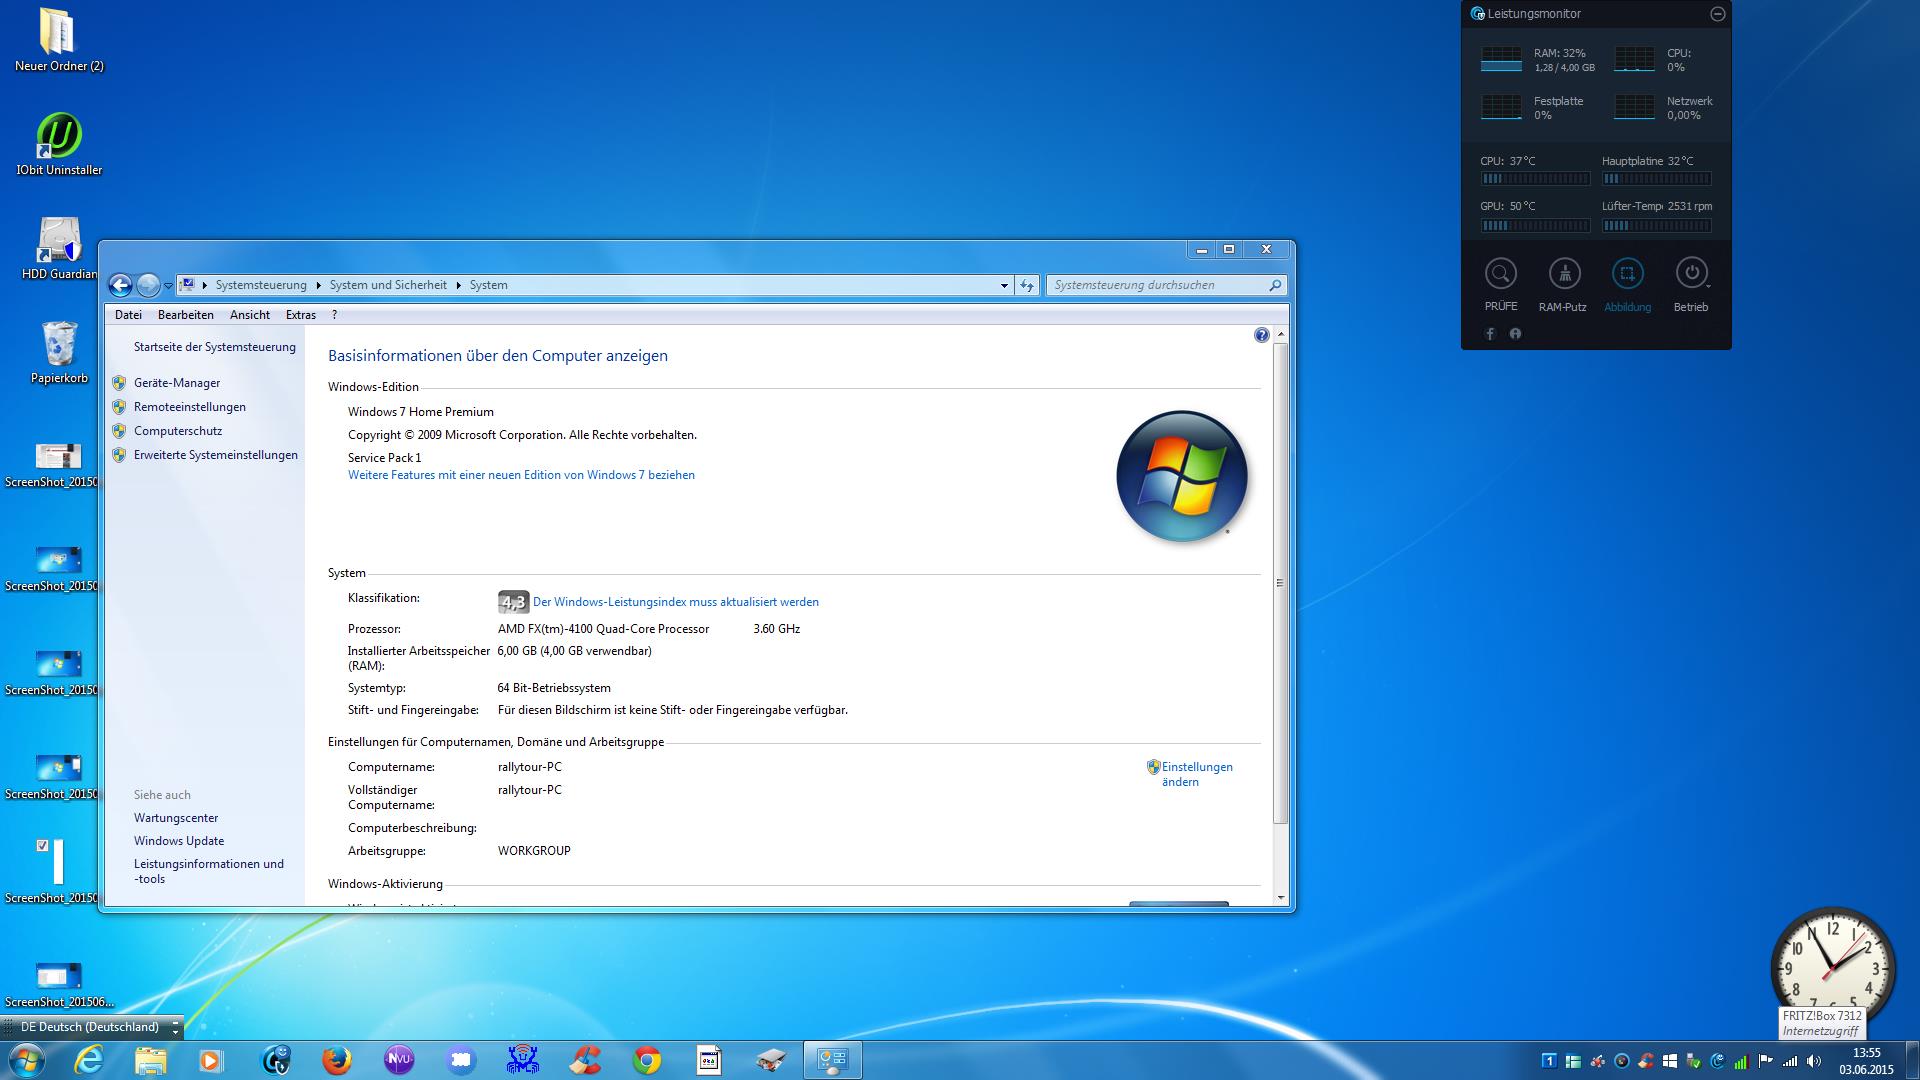Click the refresh button beside address bar
This screenshot has width=1920, height=1080.
(x=1027, y=285)
